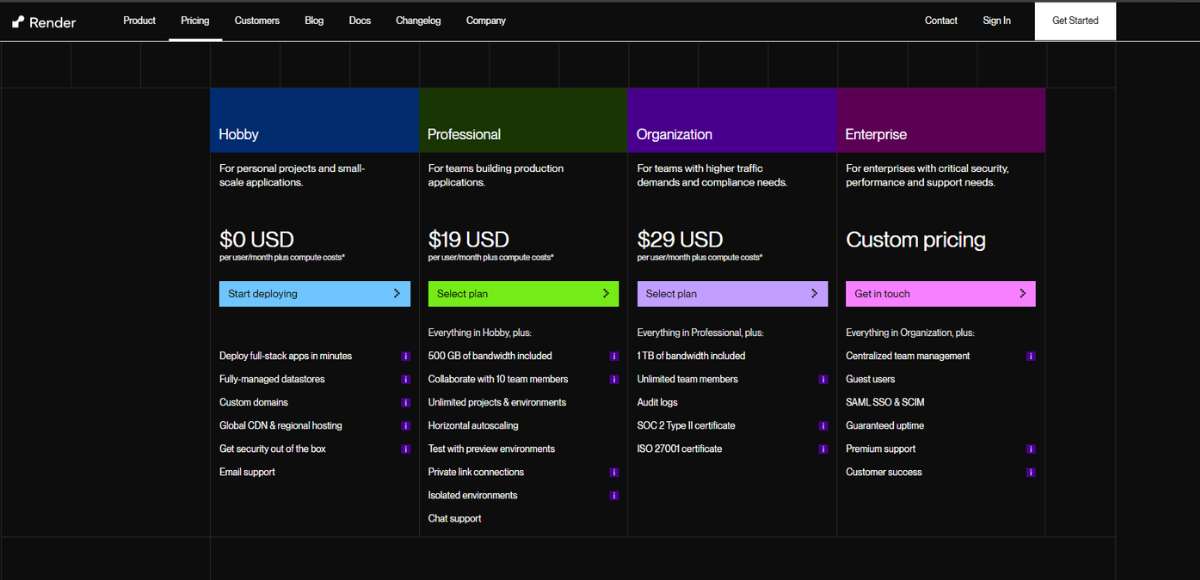The image size is (1200, 580).
Task: Select plan for the Professional tier
Action: tap(523, 294)
